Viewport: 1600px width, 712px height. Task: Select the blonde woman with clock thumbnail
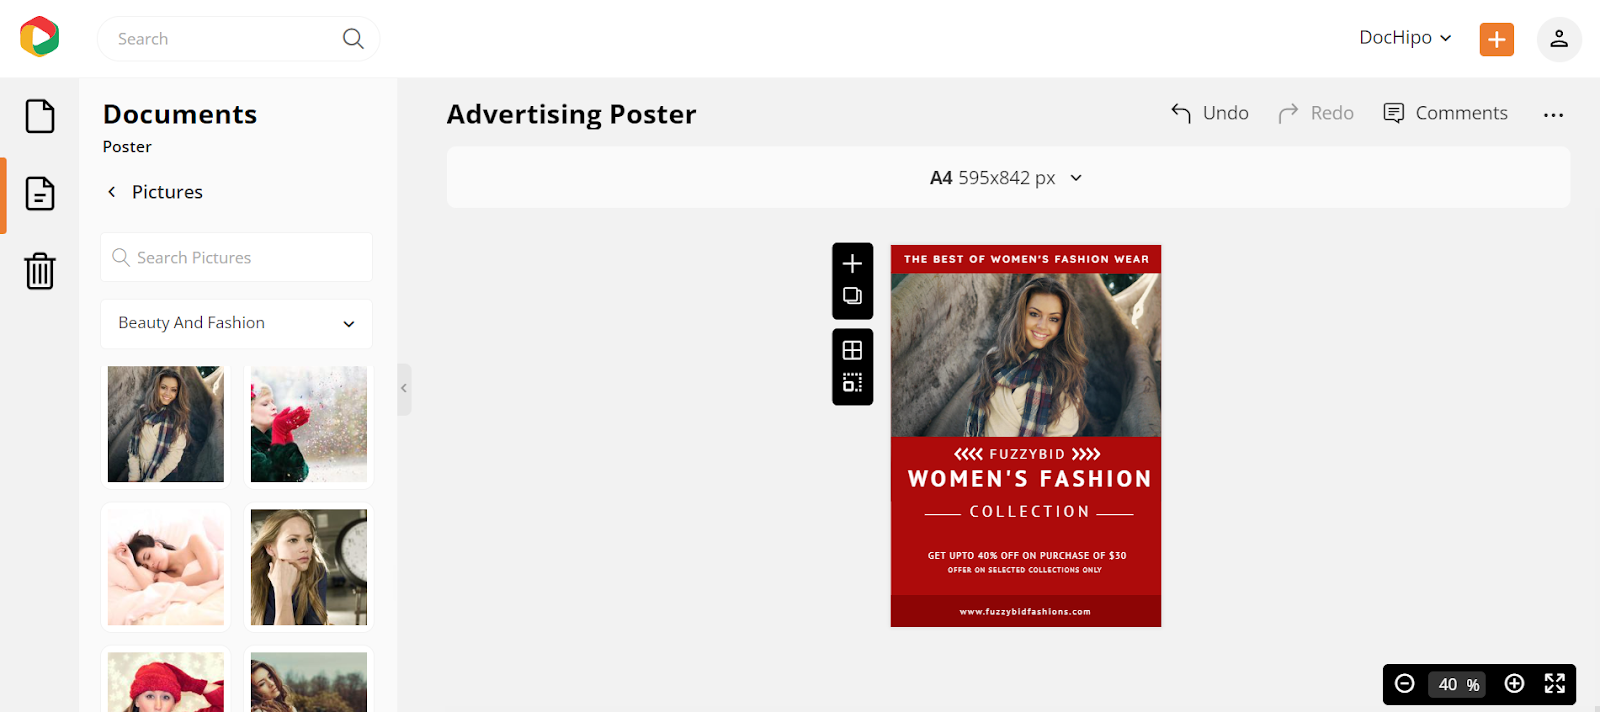309,567
